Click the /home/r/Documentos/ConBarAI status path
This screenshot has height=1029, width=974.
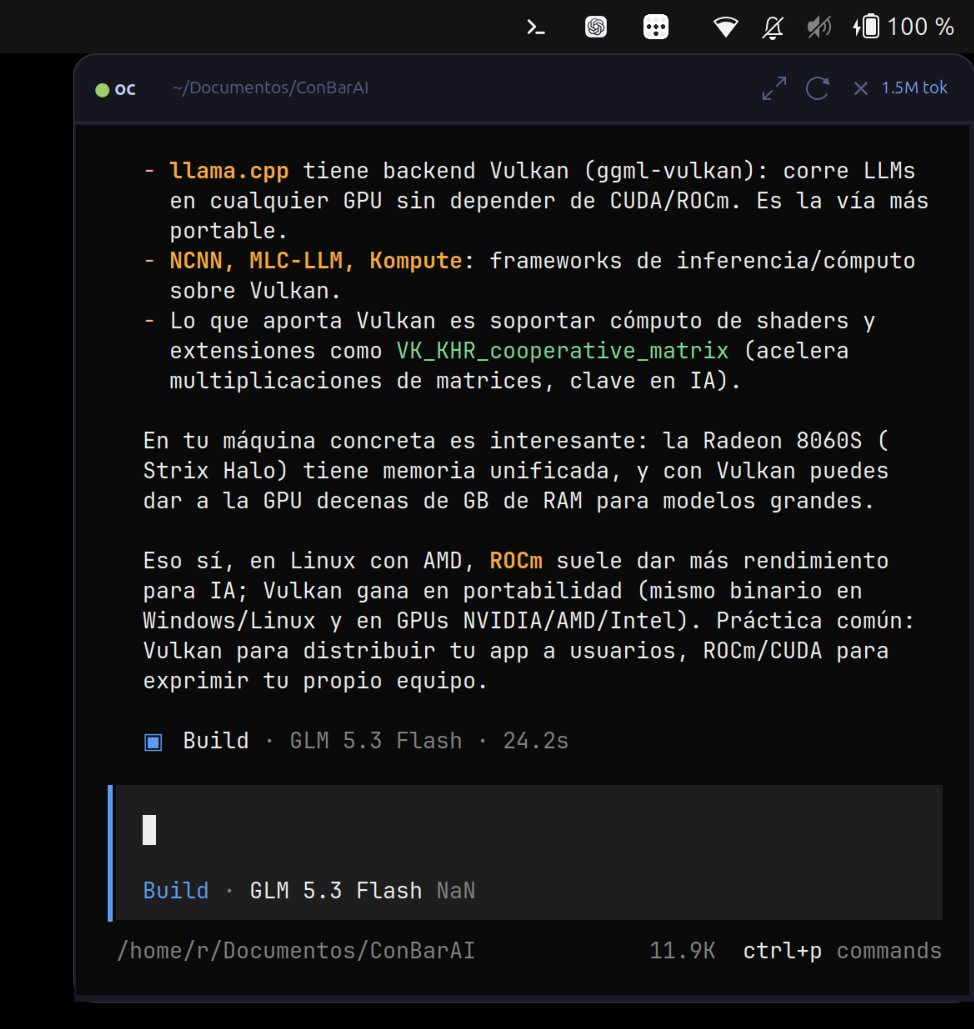[x=295, y=951]
